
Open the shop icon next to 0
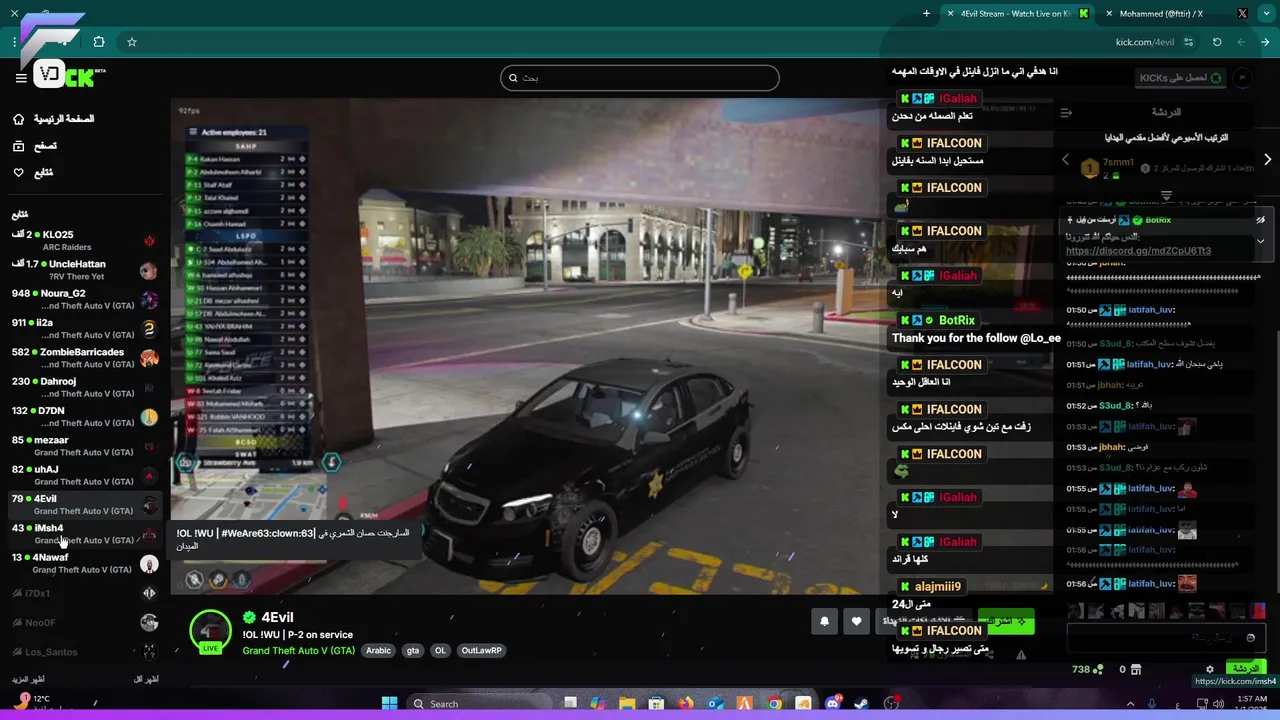[x=1137, y=669]
